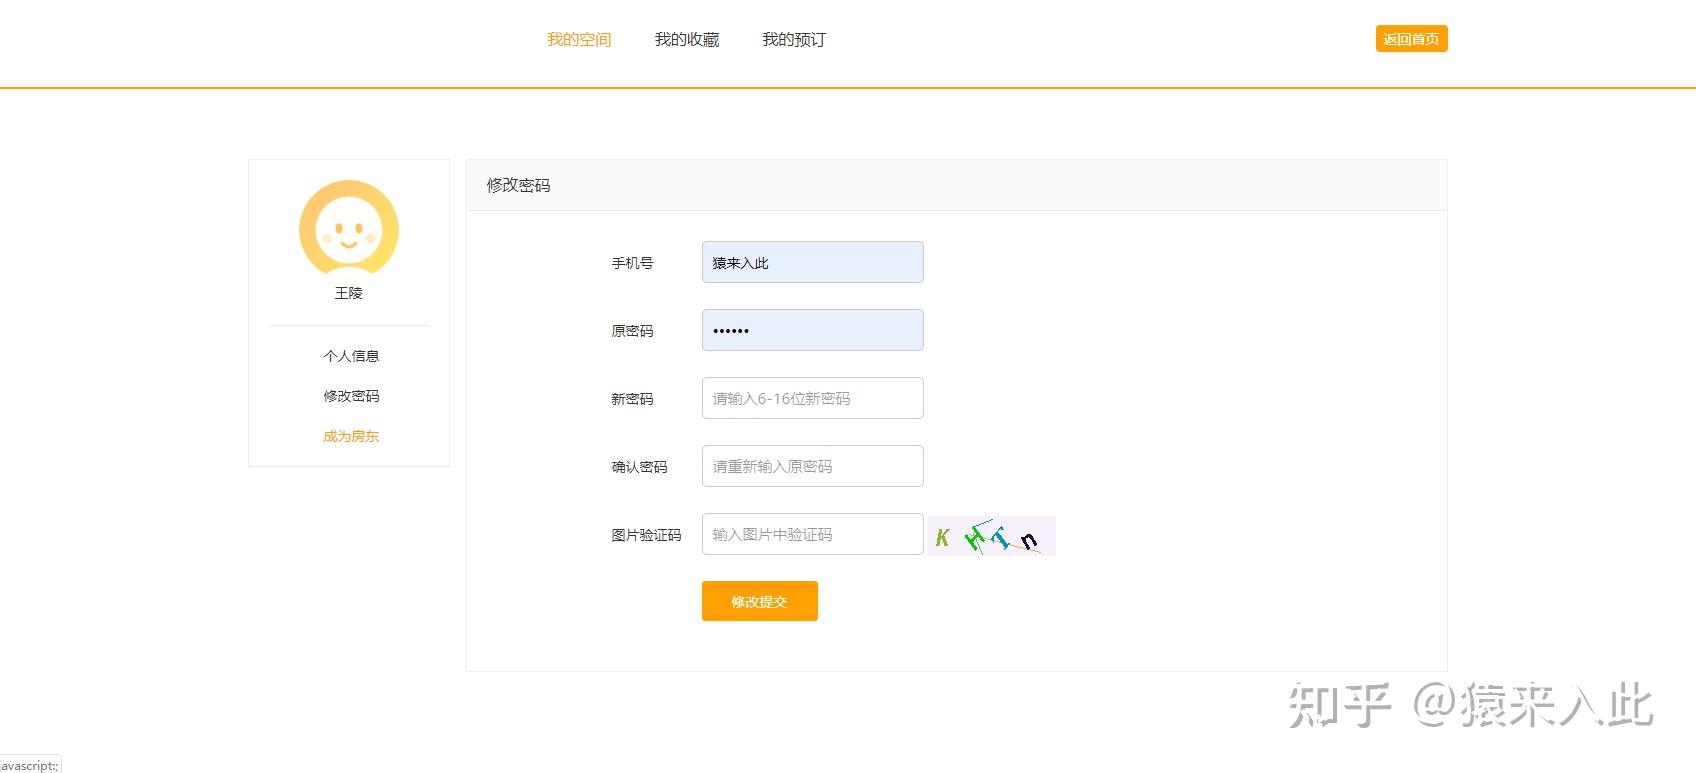1696x773 pixels.
Task: Click the 新密码 input field
Action: point(813,398)
